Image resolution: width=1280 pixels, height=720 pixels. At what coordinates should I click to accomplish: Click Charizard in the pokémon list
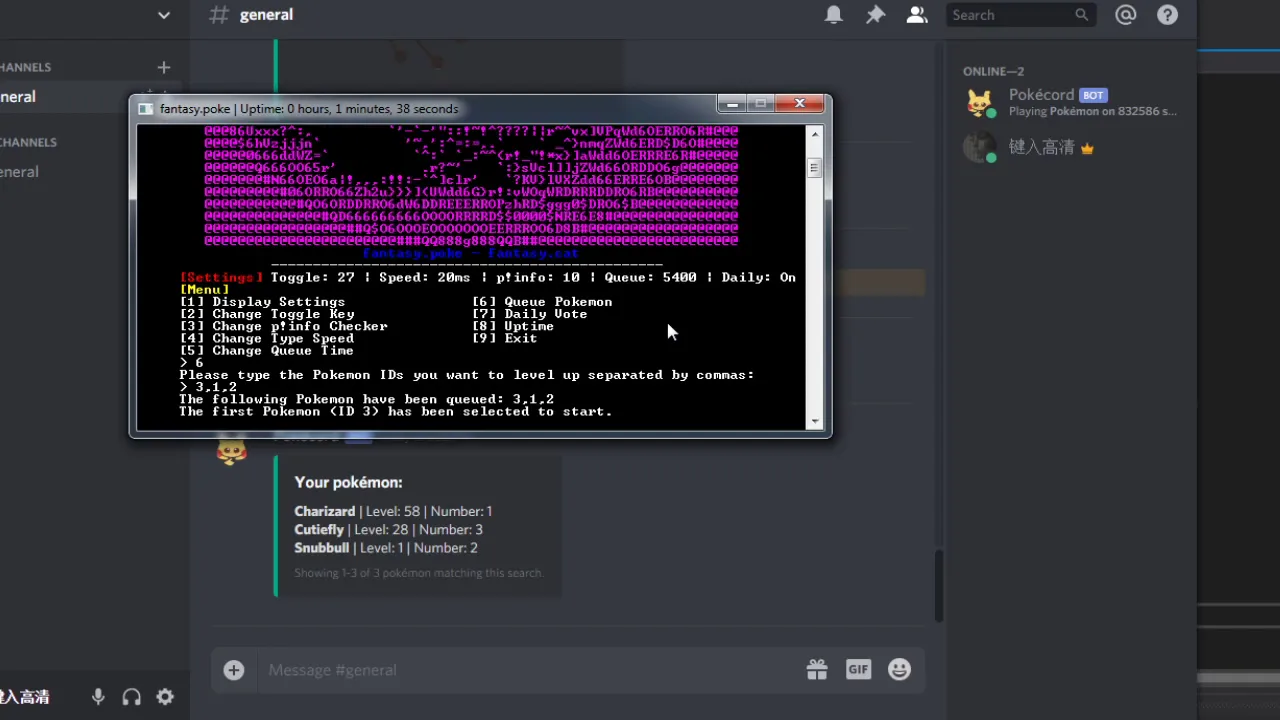(324, 511)
